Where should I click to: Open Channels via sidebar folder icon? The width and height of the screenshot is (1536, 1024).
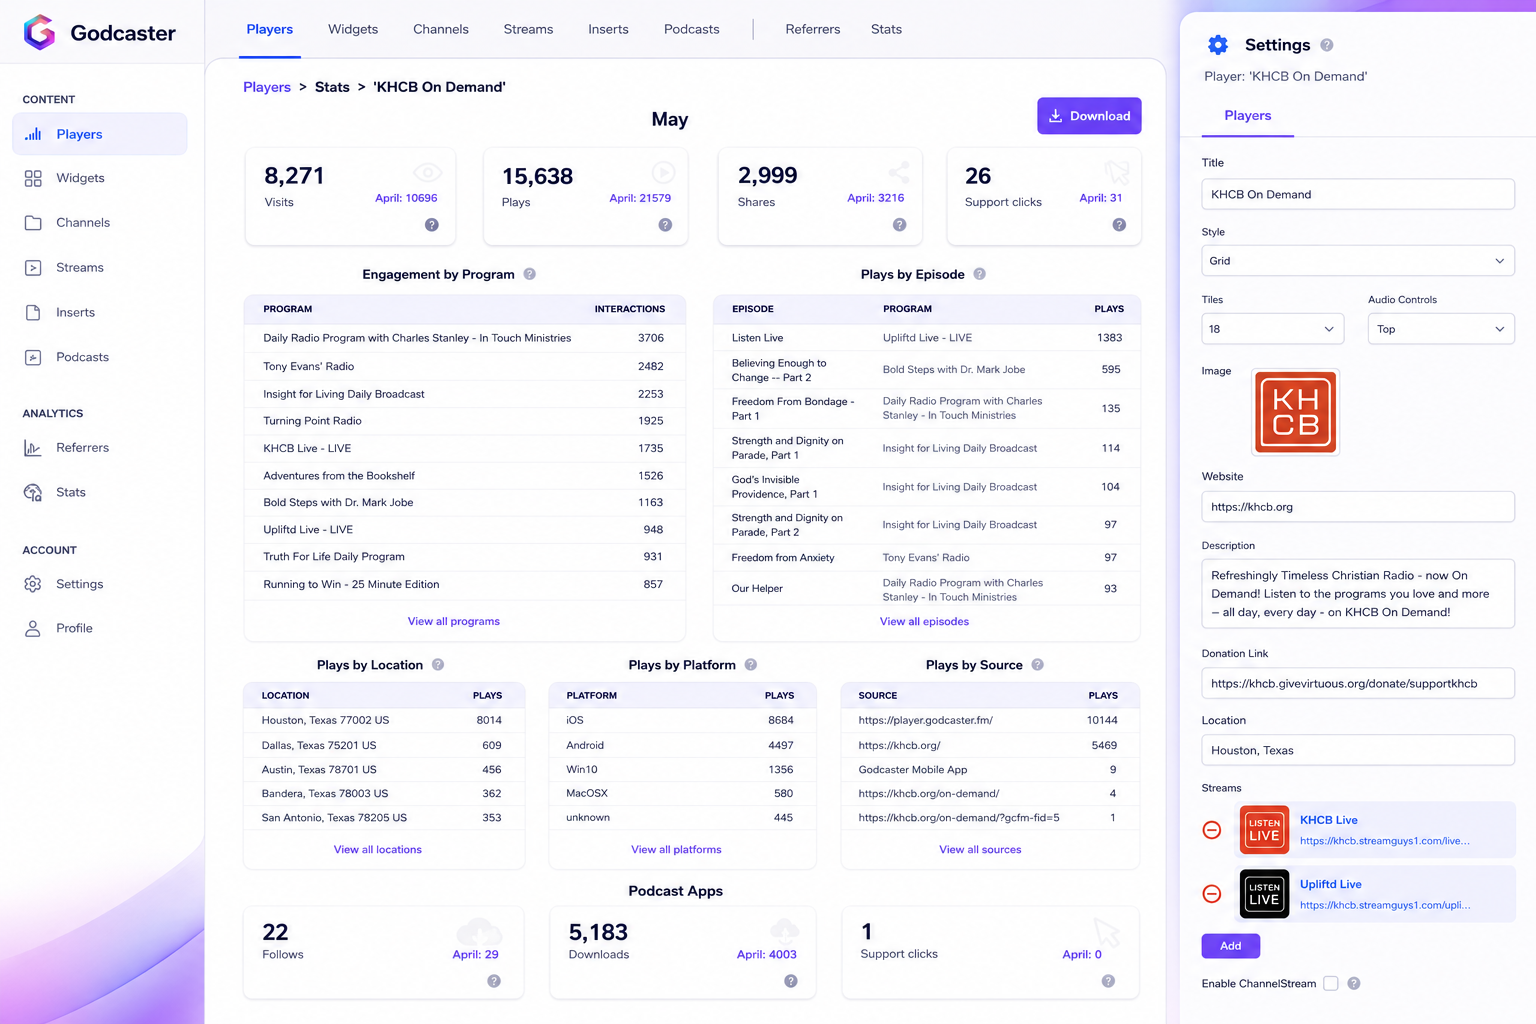(x=33, y=223)
